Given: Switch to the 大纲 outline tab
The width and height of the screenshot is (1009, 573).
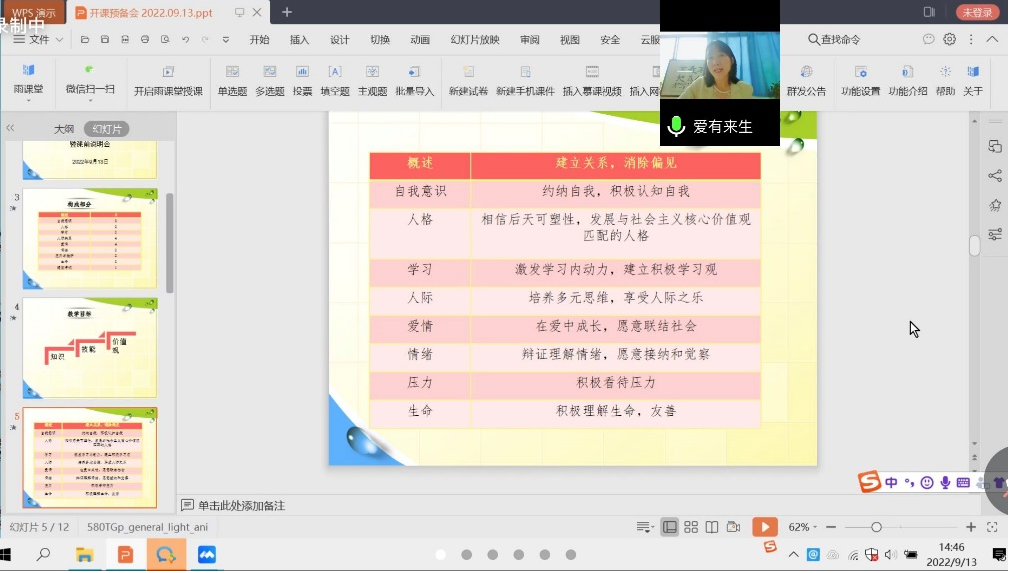Looking at the screenshot, I should [64, 129].
